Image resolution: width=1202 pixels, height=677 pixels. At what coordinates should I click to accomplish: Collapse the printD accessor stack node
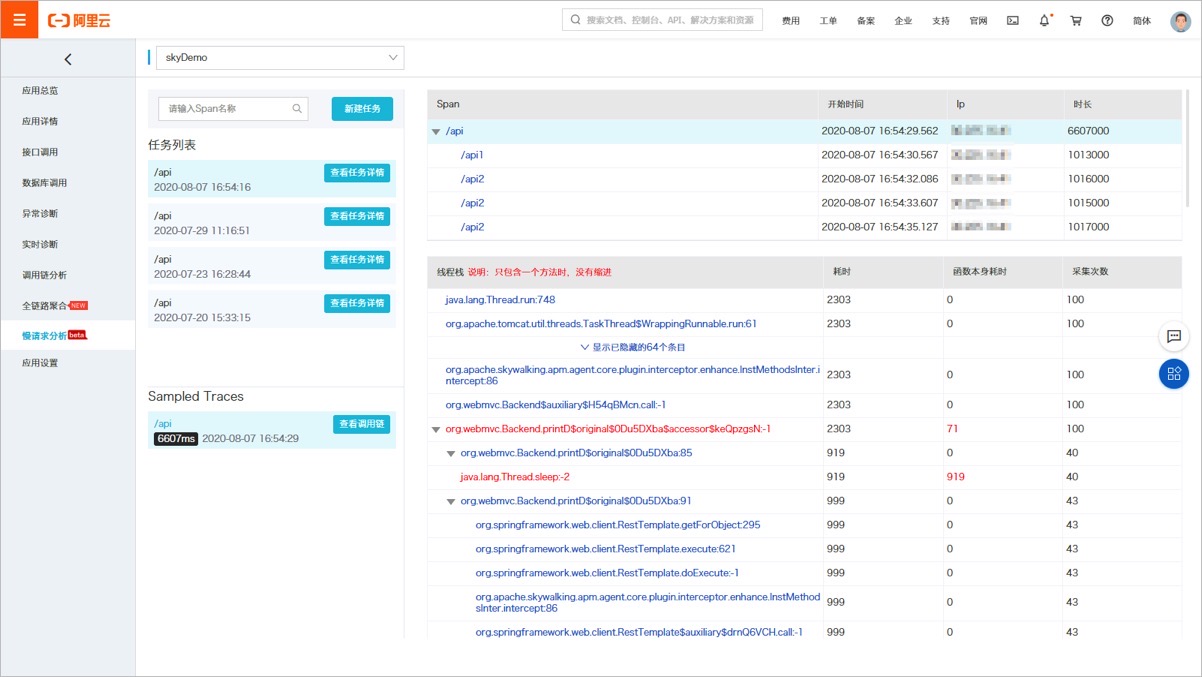pos(436,430)
